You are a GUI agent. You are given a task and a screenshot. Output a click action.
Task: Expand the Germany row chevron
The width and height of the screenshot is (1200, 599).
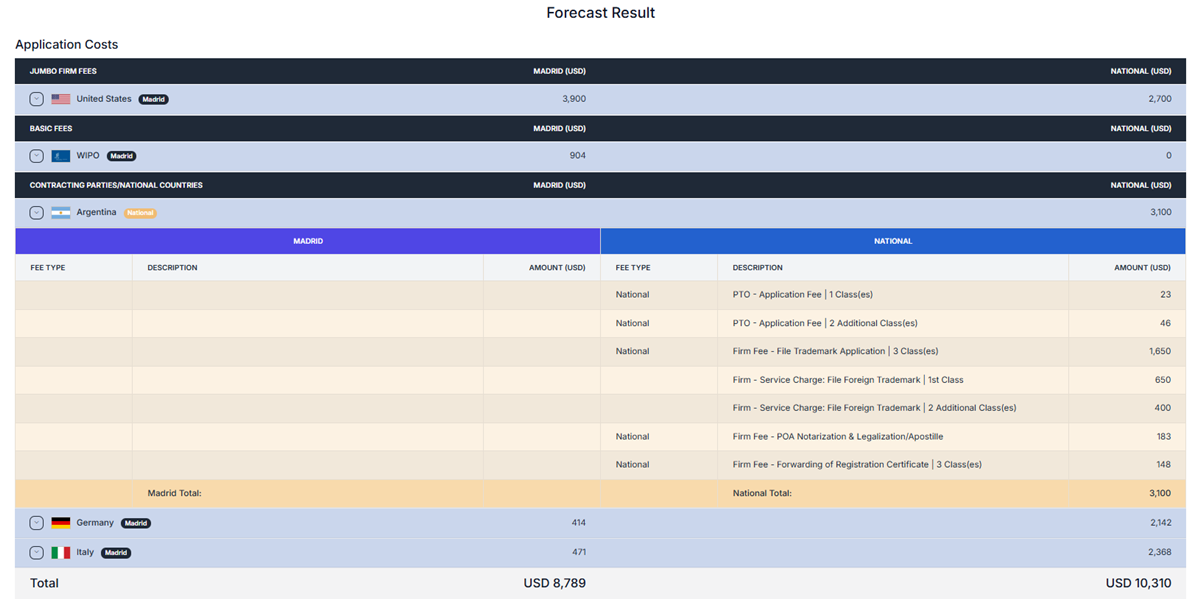36,523
